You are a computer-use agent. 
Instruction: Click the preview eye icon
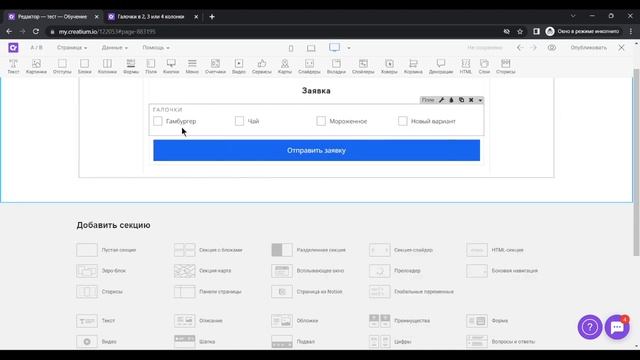pos(552,48)
